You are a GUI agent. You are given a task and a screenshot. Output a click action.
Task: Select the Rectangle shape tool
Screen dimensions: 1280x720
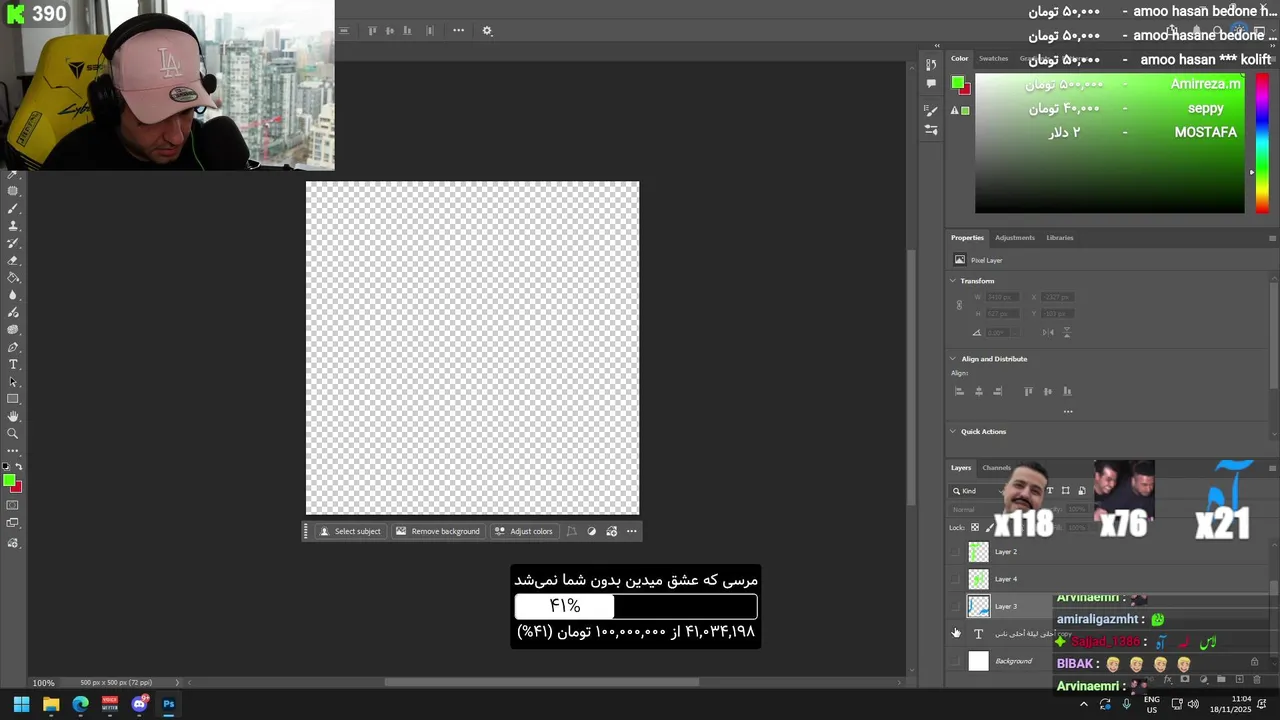point(13,399)
